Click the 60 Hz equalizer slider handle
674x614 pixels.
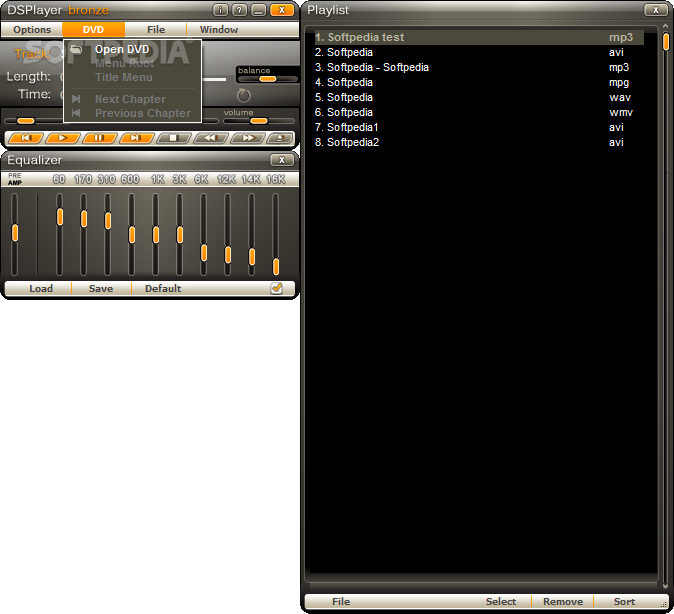pos(60,217)
